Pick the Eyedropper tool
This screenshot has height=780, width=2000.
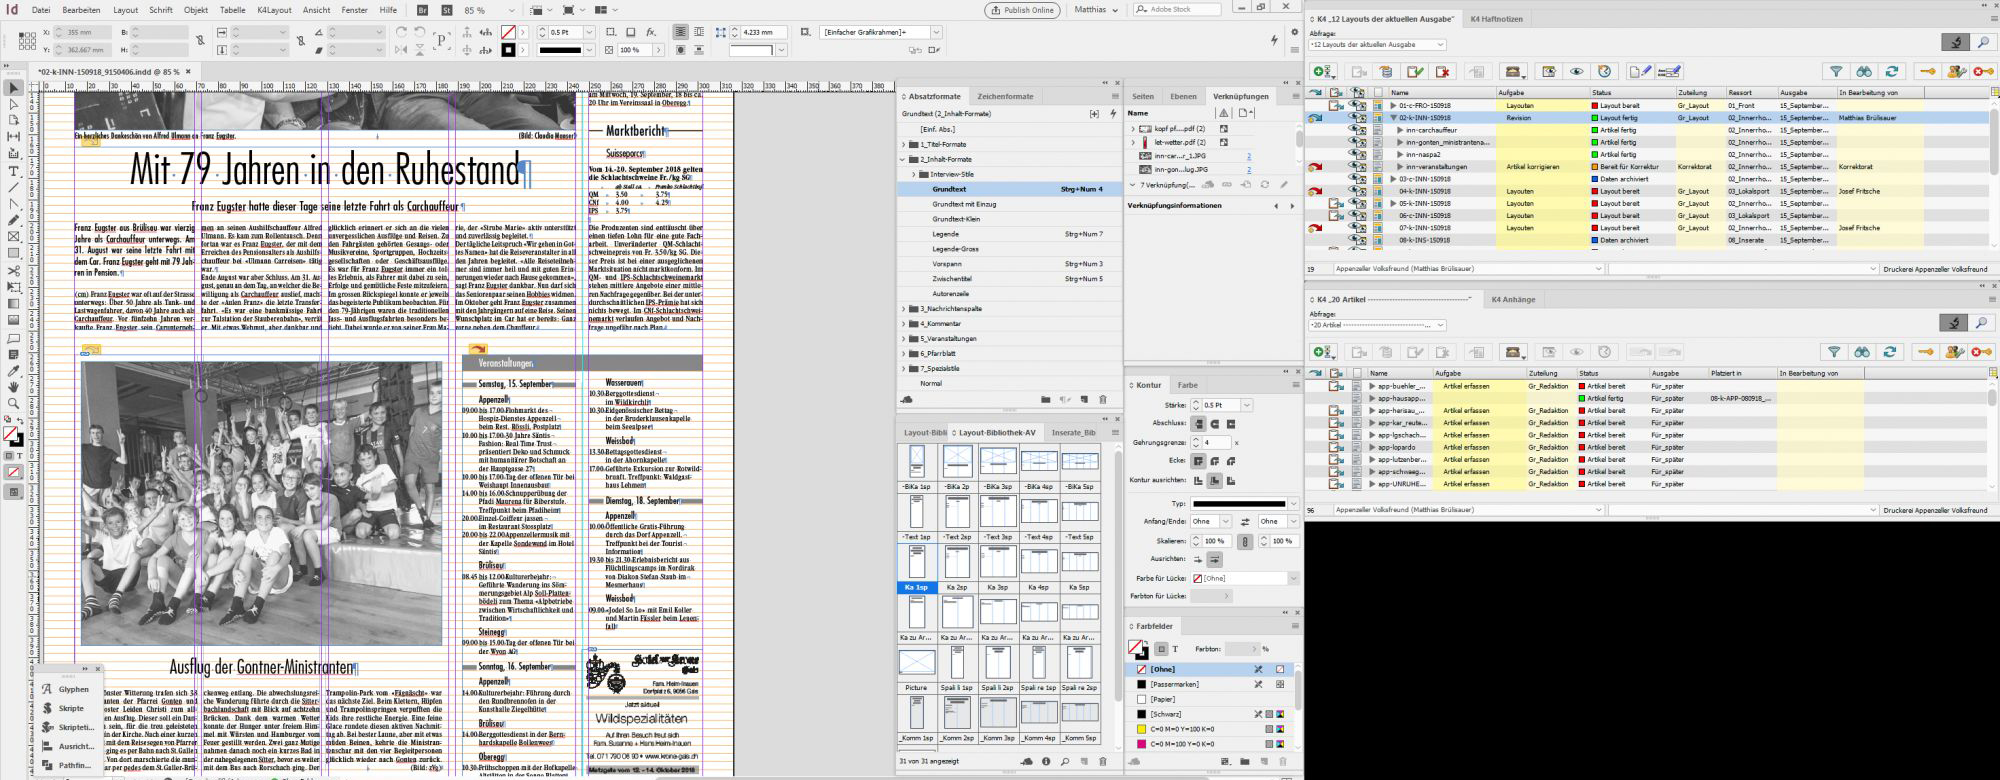click(x=13, y=371)
